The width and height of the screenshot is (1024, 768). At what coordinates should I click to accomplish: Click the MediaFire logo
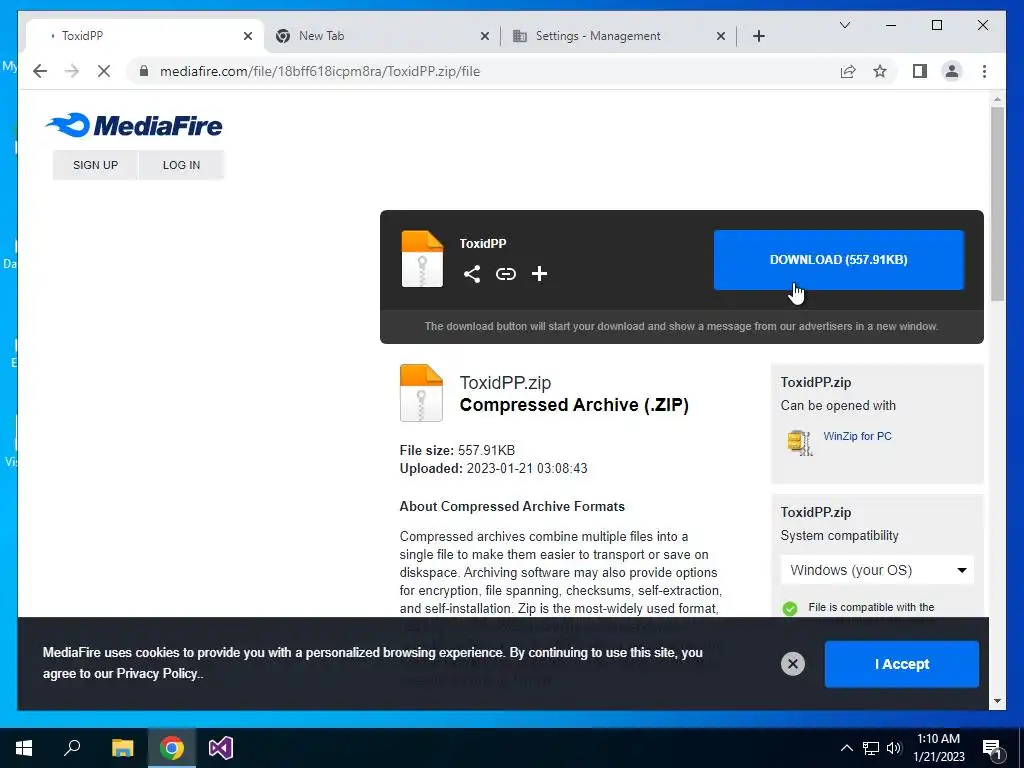(134, 125)
